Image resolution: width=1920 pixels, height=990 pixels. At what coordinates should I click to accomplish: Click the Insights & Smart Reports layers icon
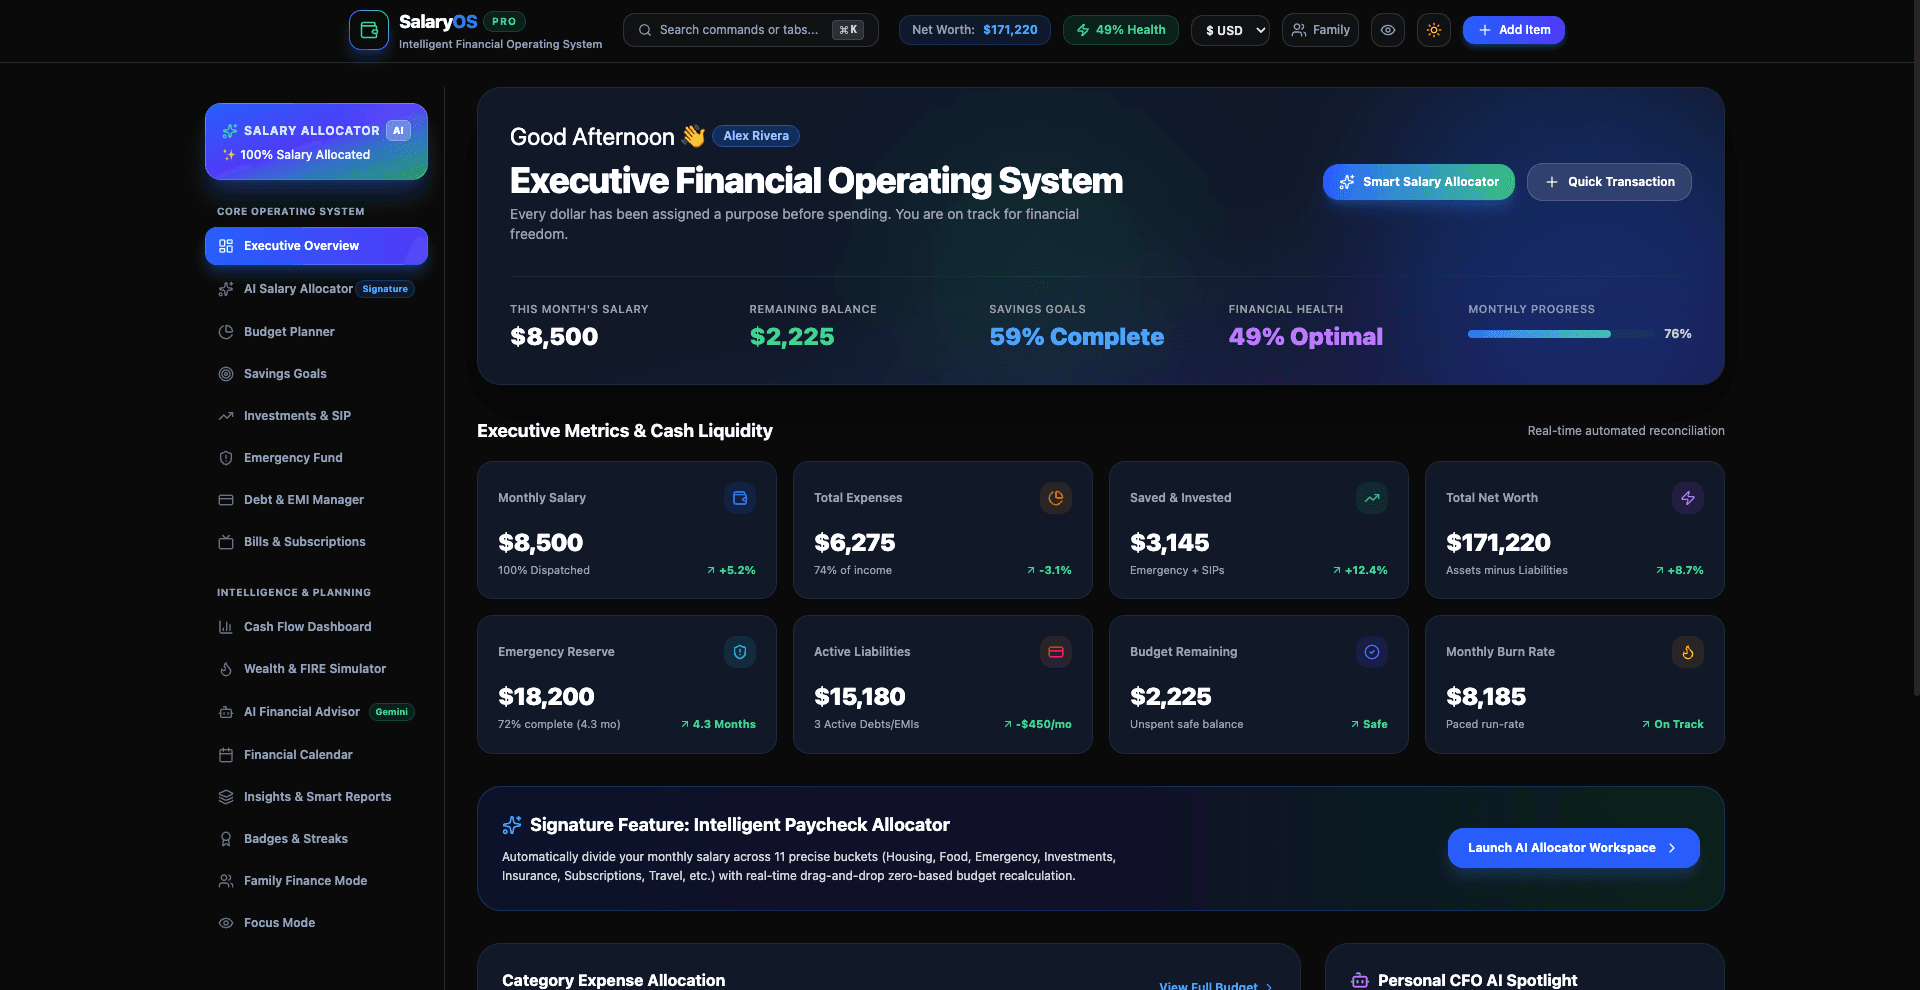tap(226, 797)
